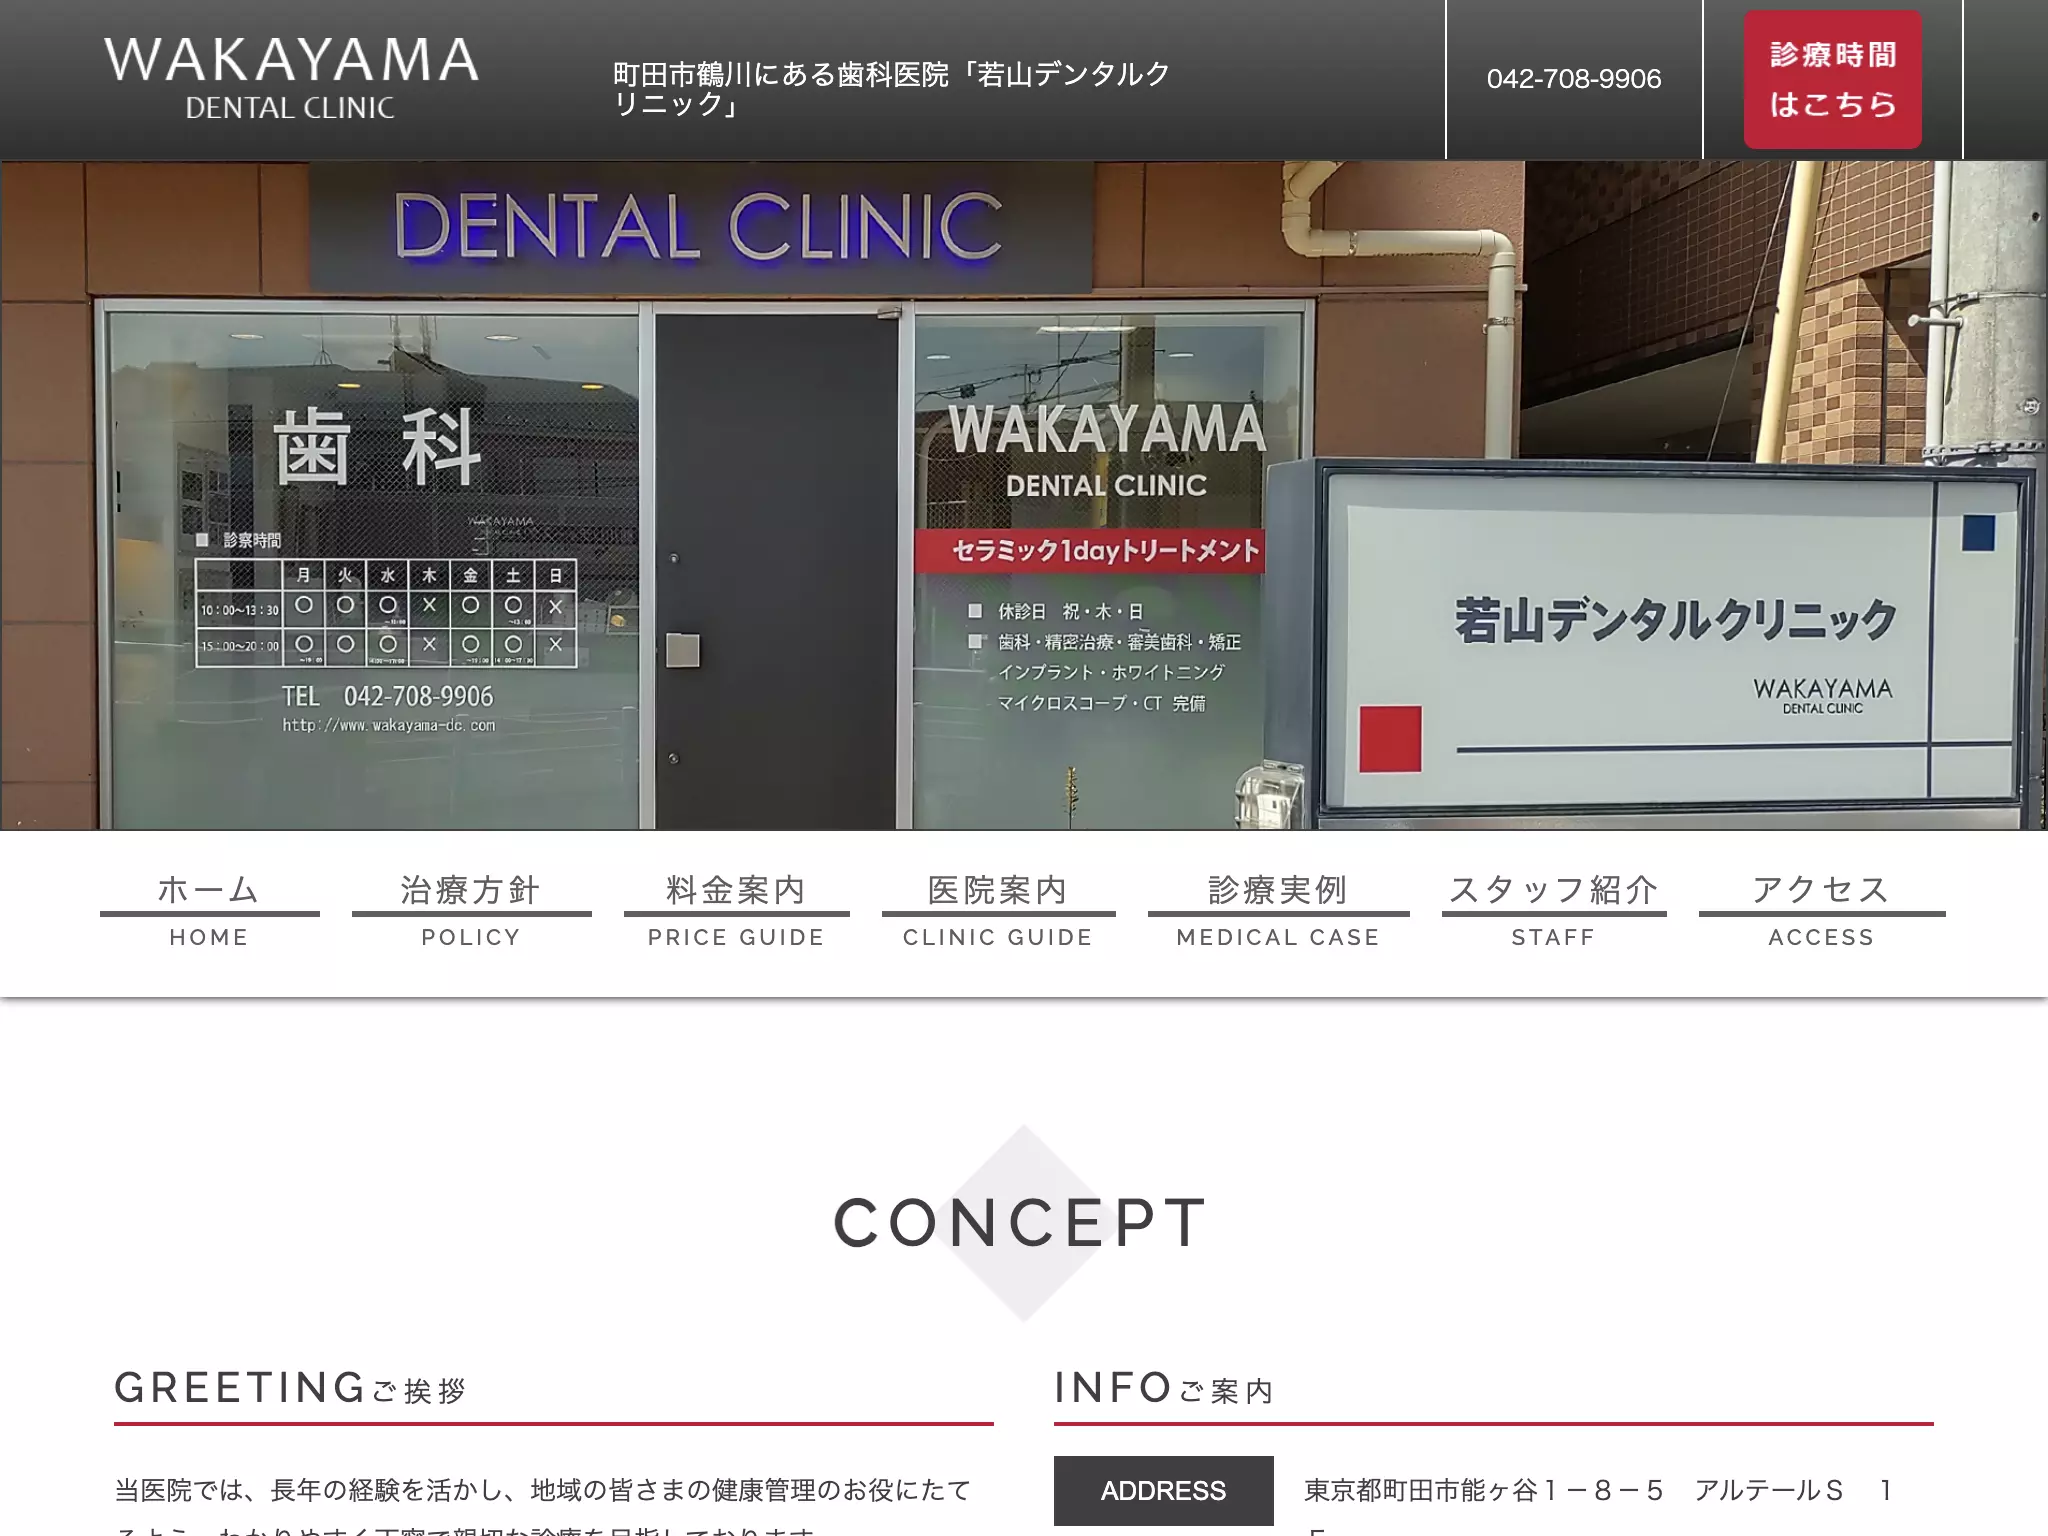This screenshot has height=1536, width=2048.
Task: Click the ADDRESS label box
Action: click(1163, 1491)
